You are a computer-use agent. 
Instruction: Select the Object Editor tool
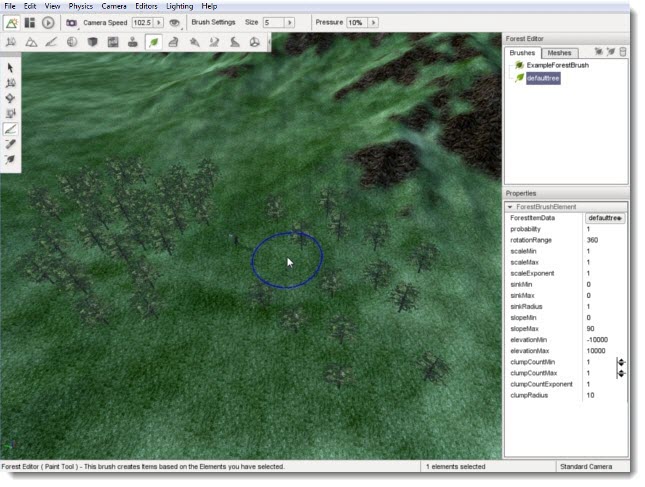pyautogui.click(x=11, y=42)
